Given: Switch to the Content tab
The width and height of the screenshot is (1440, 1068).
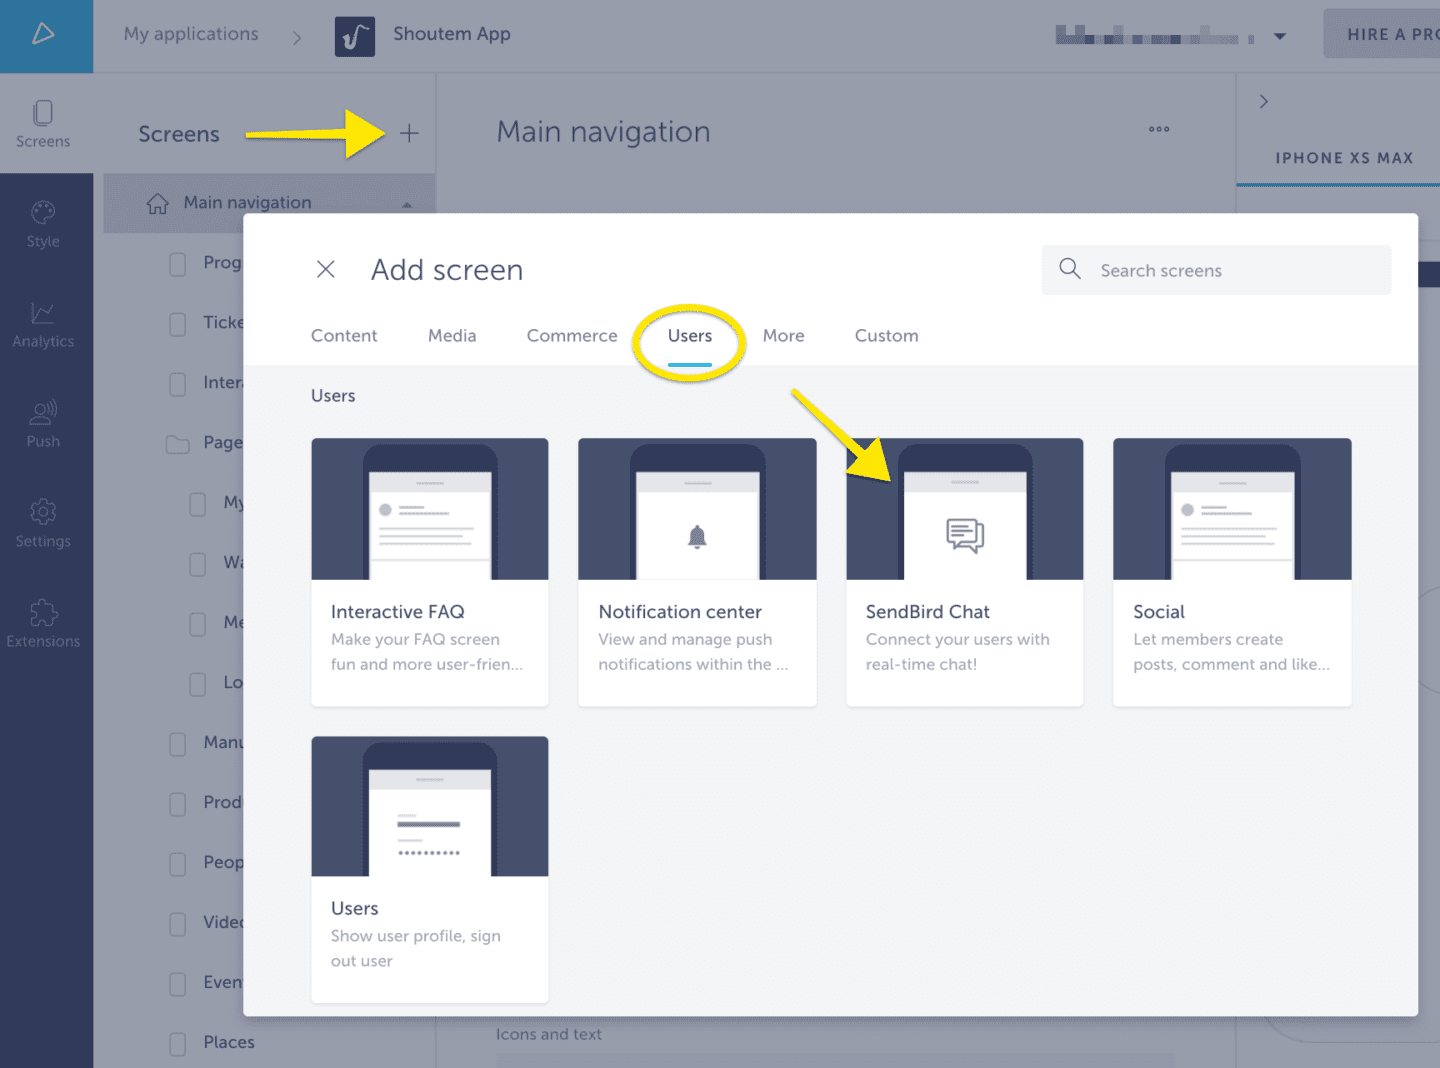Looking at the screenshot, I should (344, 335).
